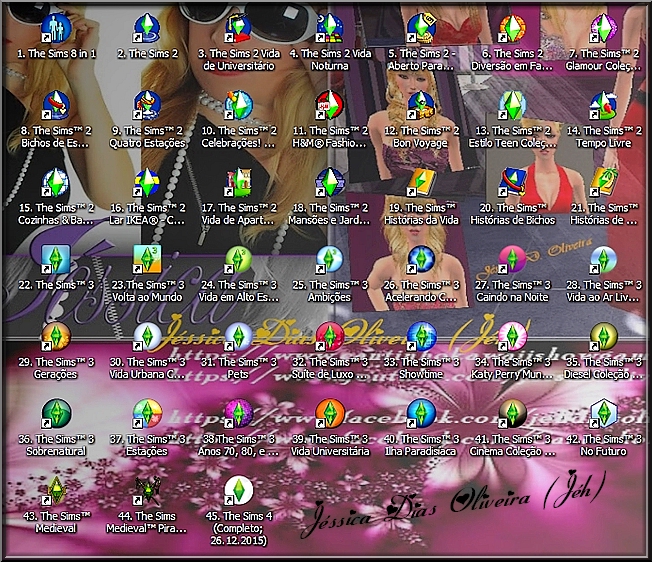Click the 13. Estilo Teen Coleção icon
Image resolution: width=652 pixels, height=562 pixels.
512,106
